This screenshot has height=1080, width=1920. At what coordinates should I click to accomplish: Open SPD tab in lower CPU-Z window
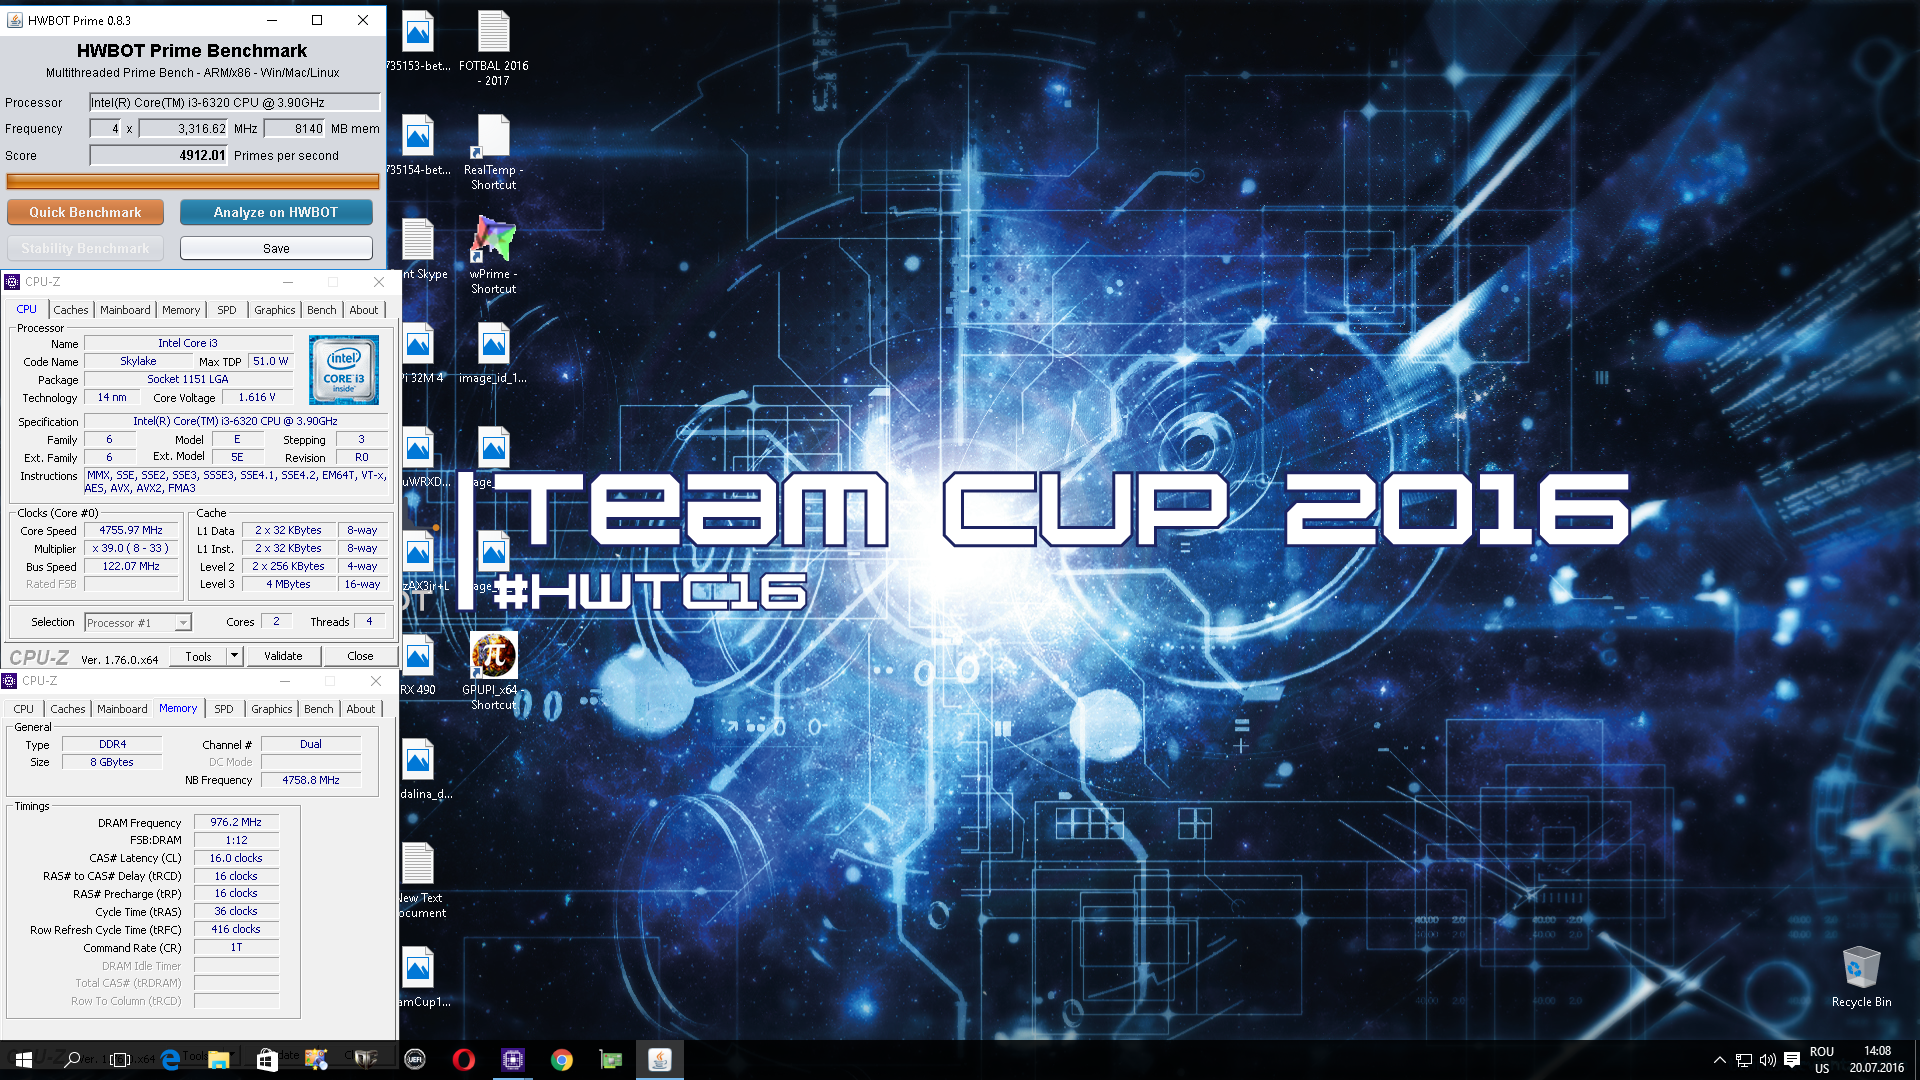(224, 709)
